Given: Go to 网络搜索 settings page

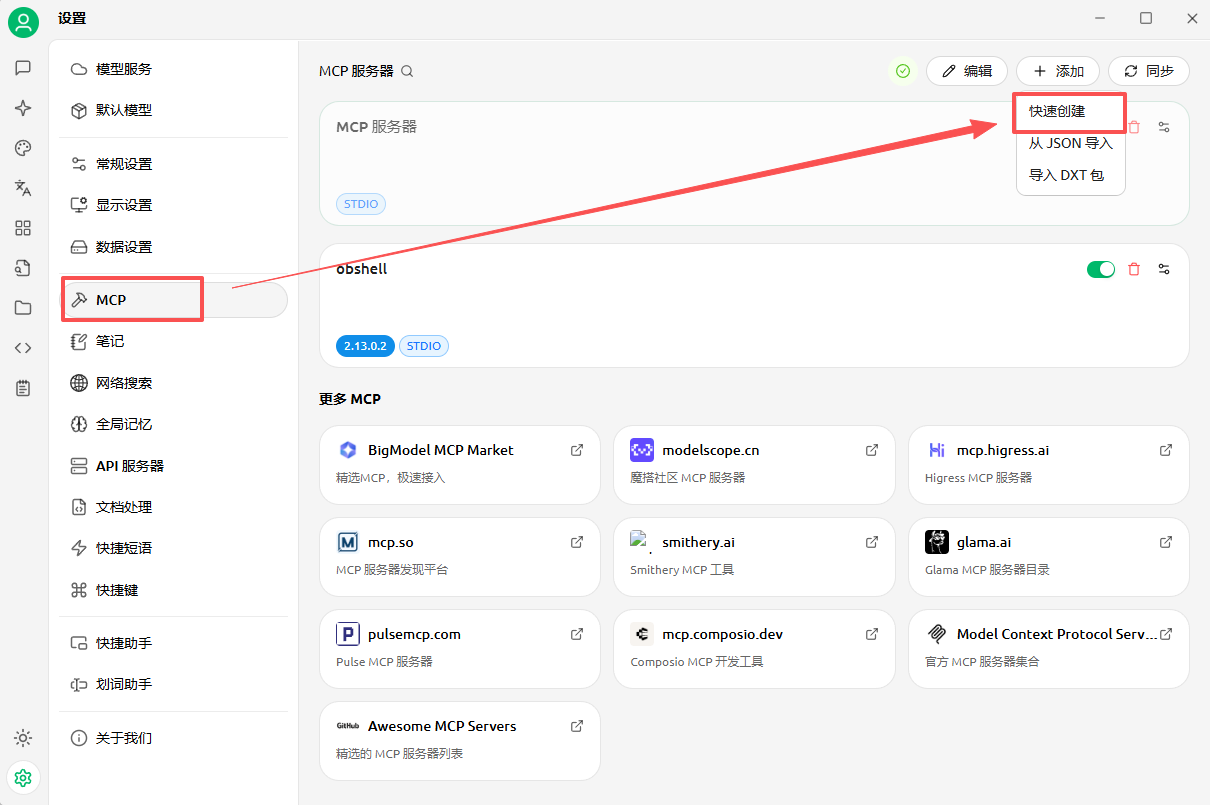Looking at the screenshot, I should [124, 383].
